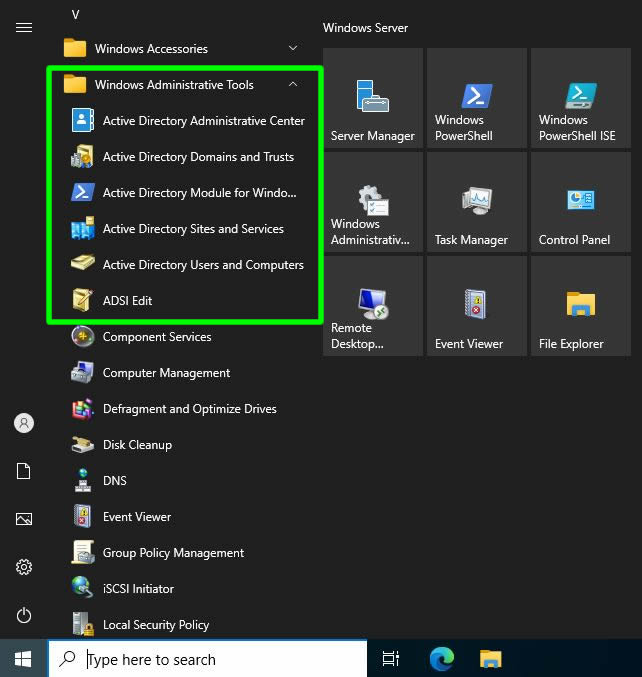Launch ADSI Edit from the list
This screenshot has height=677, width=642.
tap(127, 301)
